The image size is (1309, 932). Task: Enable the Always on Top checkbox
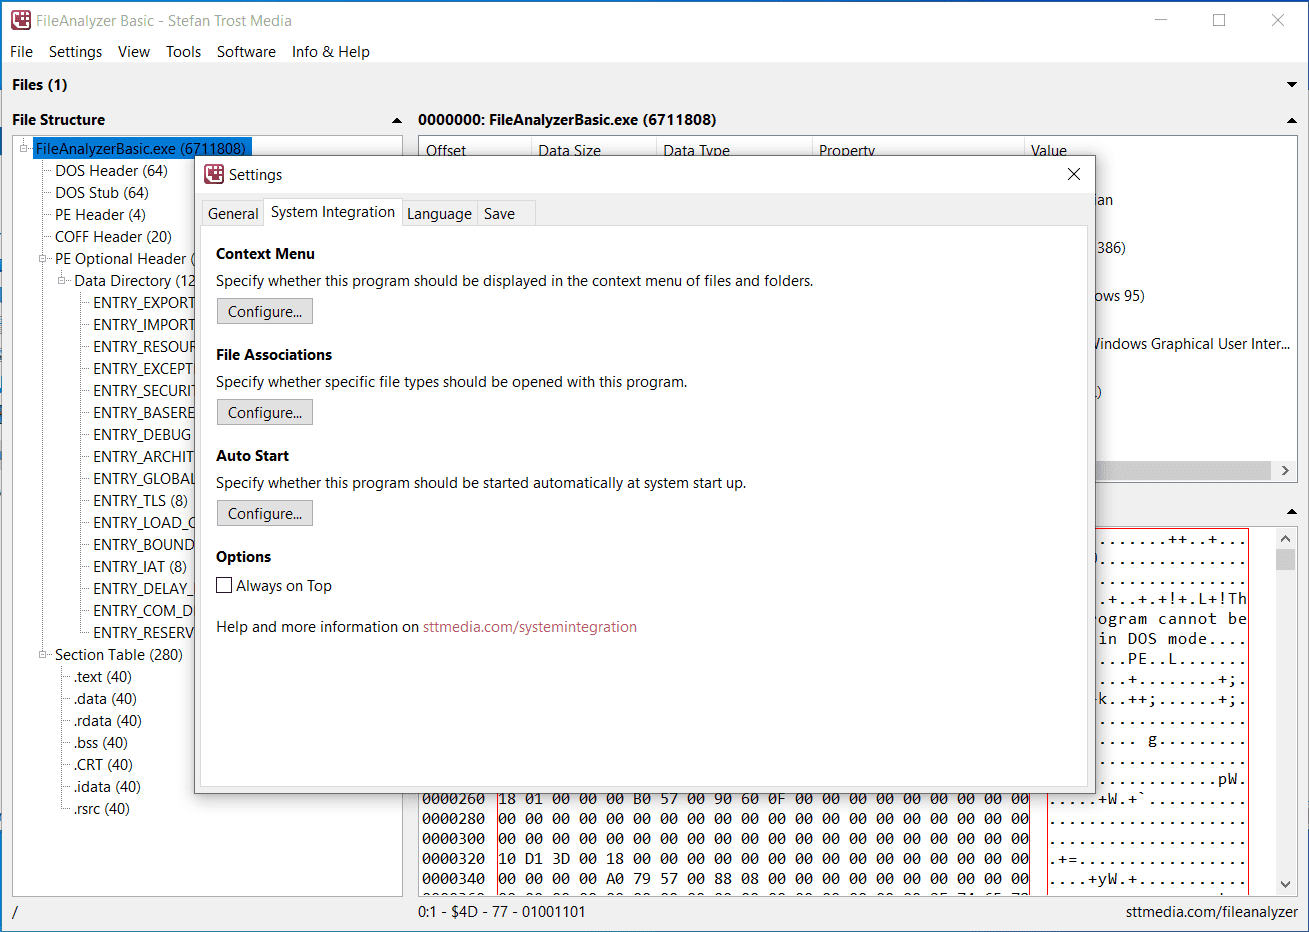[x=224, y=585]
